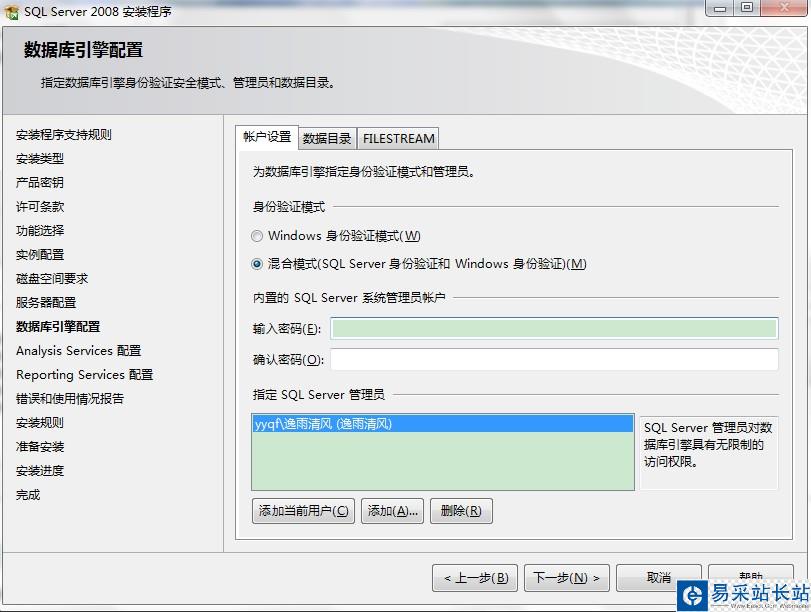Viewport: 811px width, 612px height.
Task: Click 功能选择 step in sidebar
Action: point(40,231)
